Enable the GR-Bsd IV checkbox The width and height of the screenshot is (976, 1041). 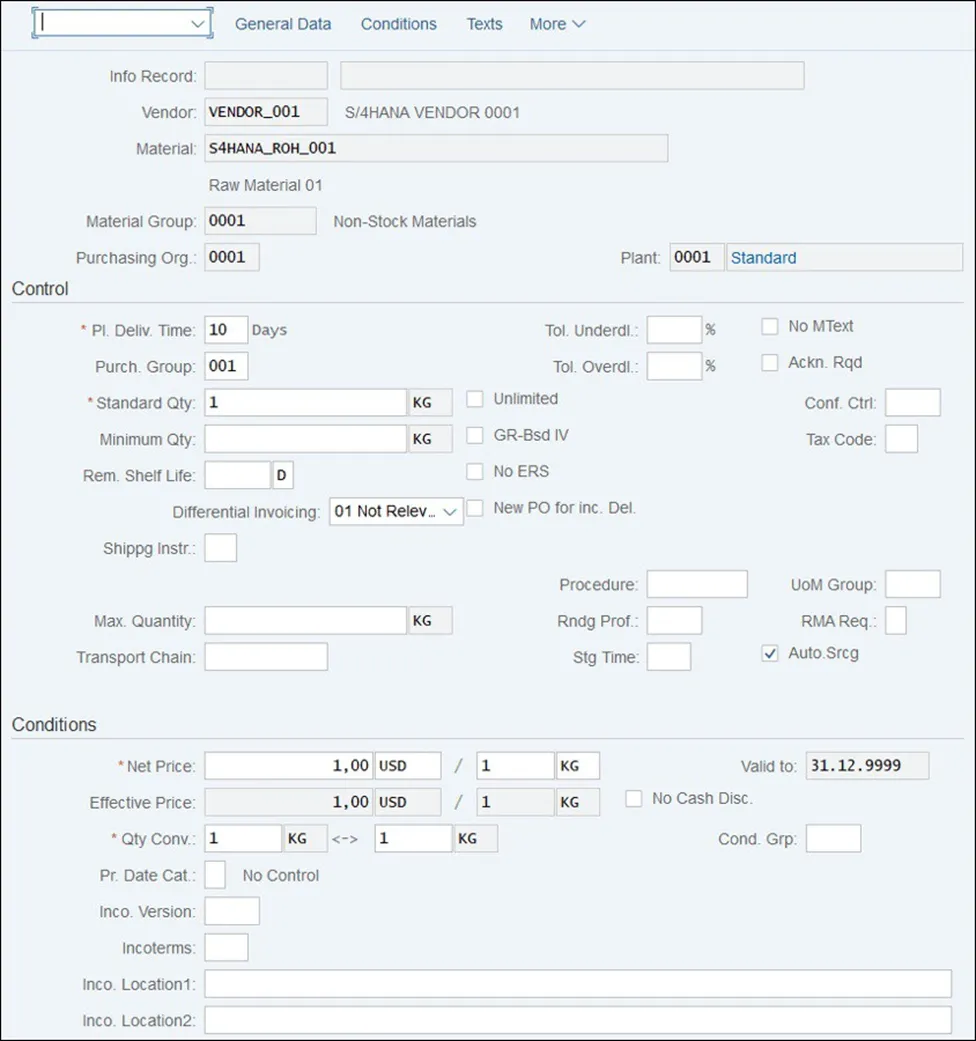[x=475, y=436]
